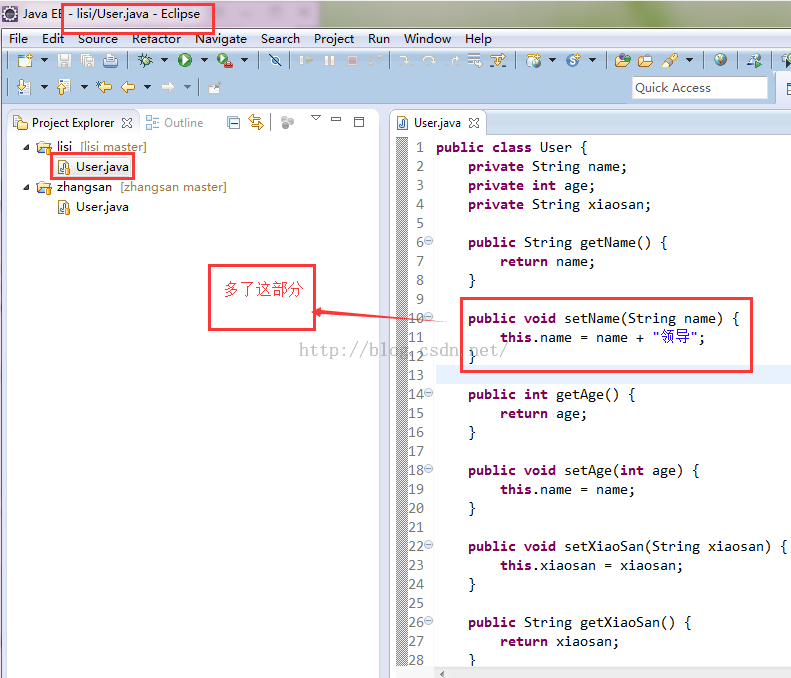The image size is (791, 678).
Task: Open the Previous Annotation dropdown arrow
Action: pos(84,87)
